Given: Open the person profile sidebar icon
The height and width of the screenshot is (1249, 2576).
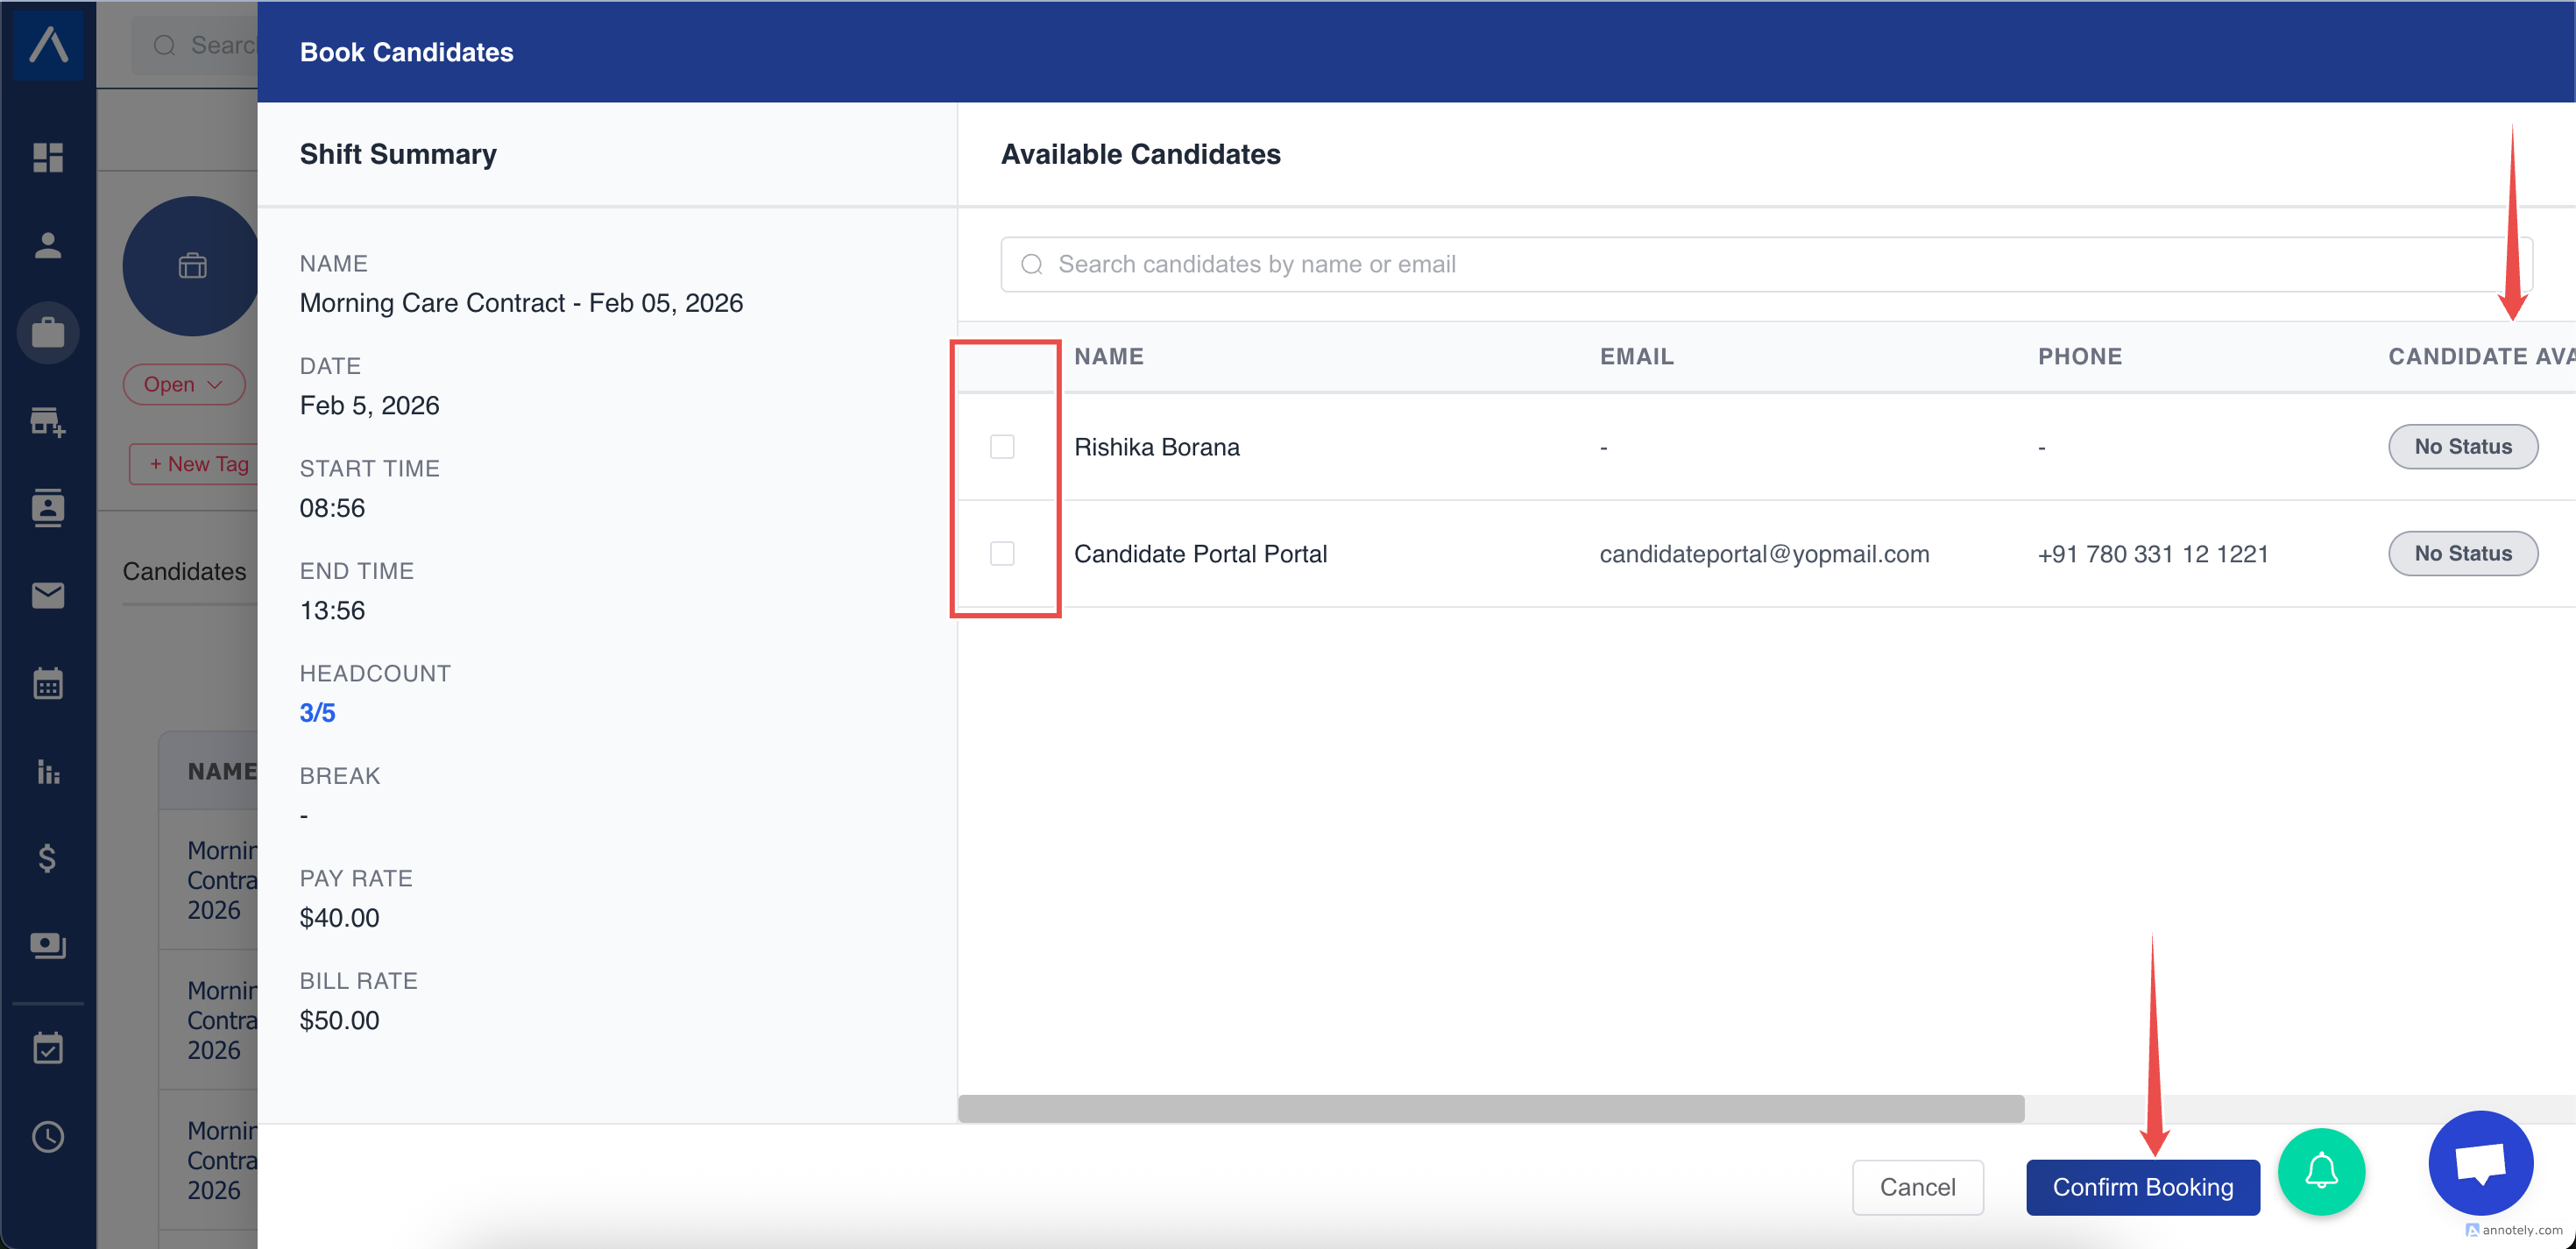Looking at the screenshot, I should pos(47,245).
